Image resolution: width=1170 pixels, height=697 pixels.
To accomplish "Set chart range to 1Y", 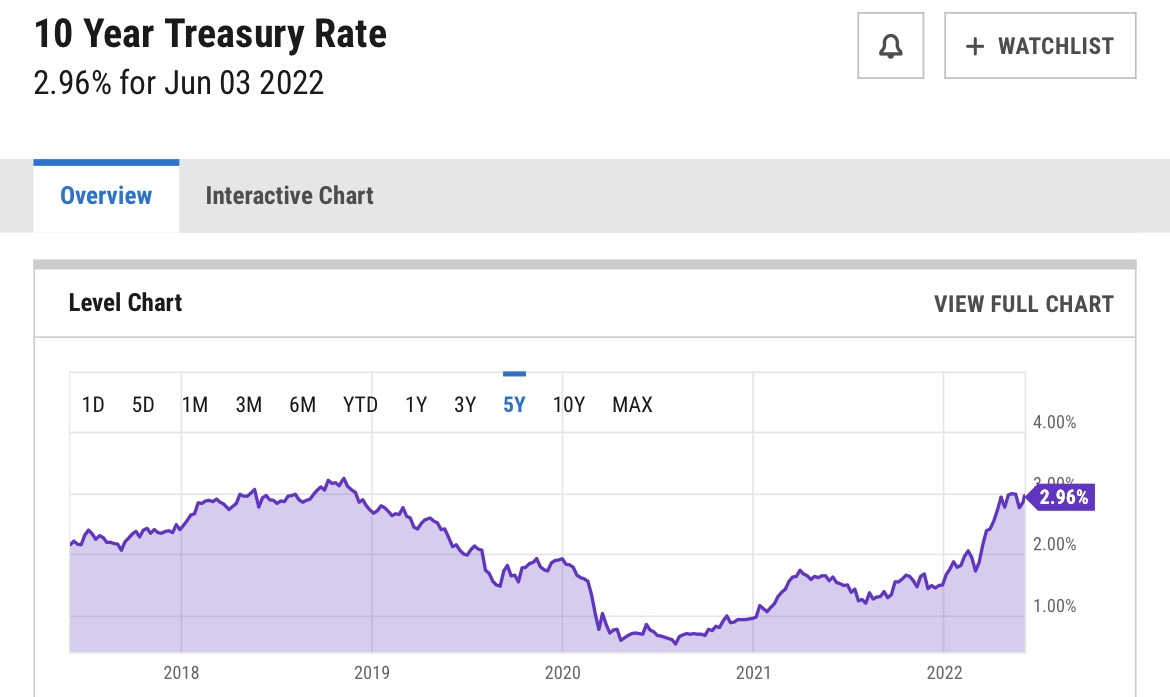I will (416, 405).
